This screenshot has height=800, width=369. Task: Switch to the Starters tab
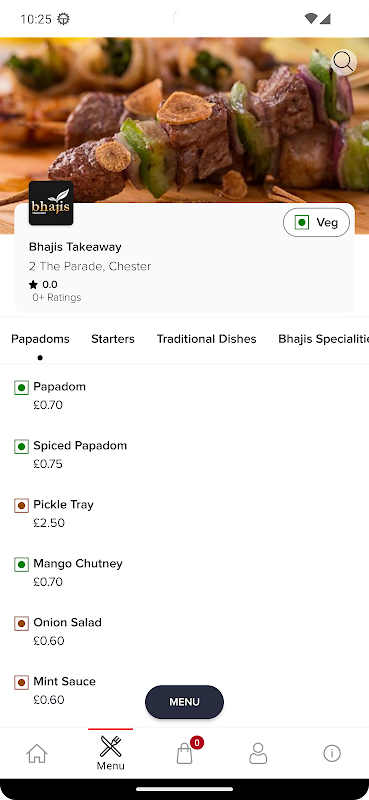point(113,339)
